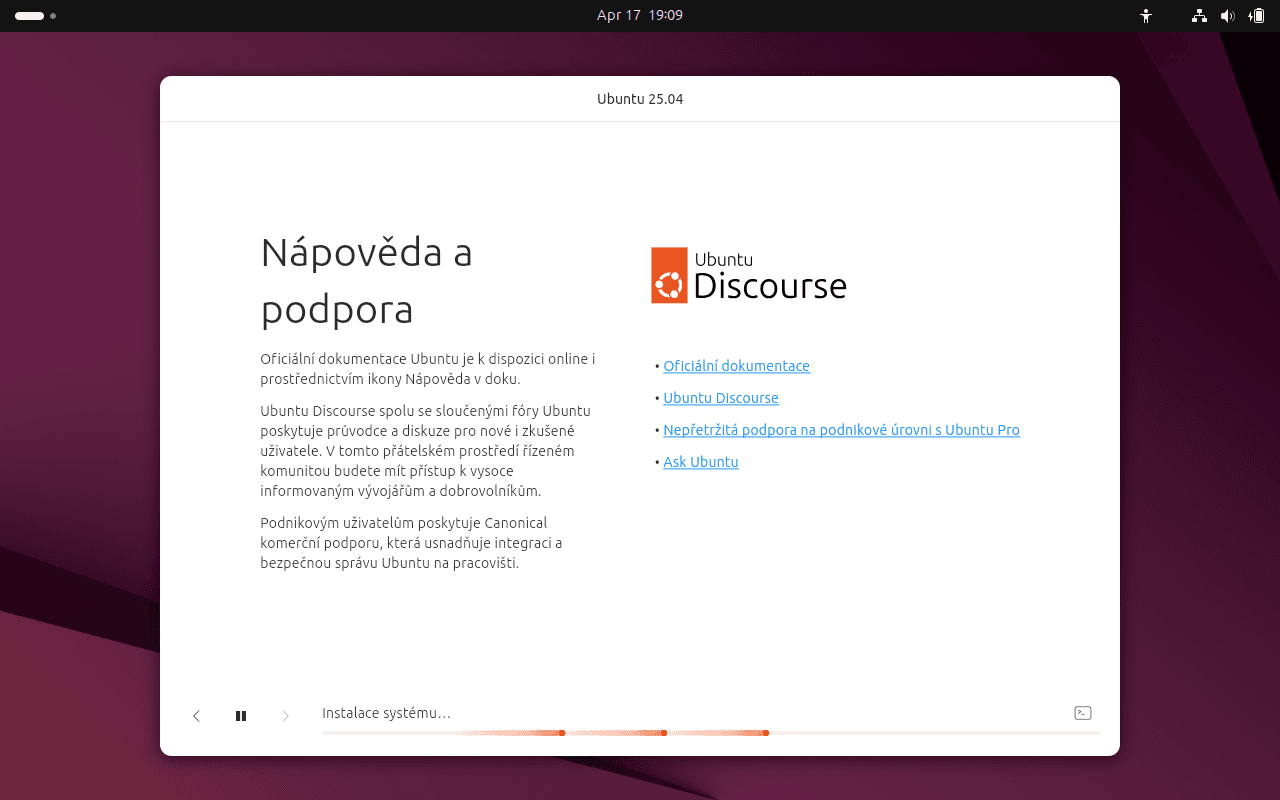Pause the installer slideshow
This screenshot has width=1280, height=800.
tap(241, 716)
